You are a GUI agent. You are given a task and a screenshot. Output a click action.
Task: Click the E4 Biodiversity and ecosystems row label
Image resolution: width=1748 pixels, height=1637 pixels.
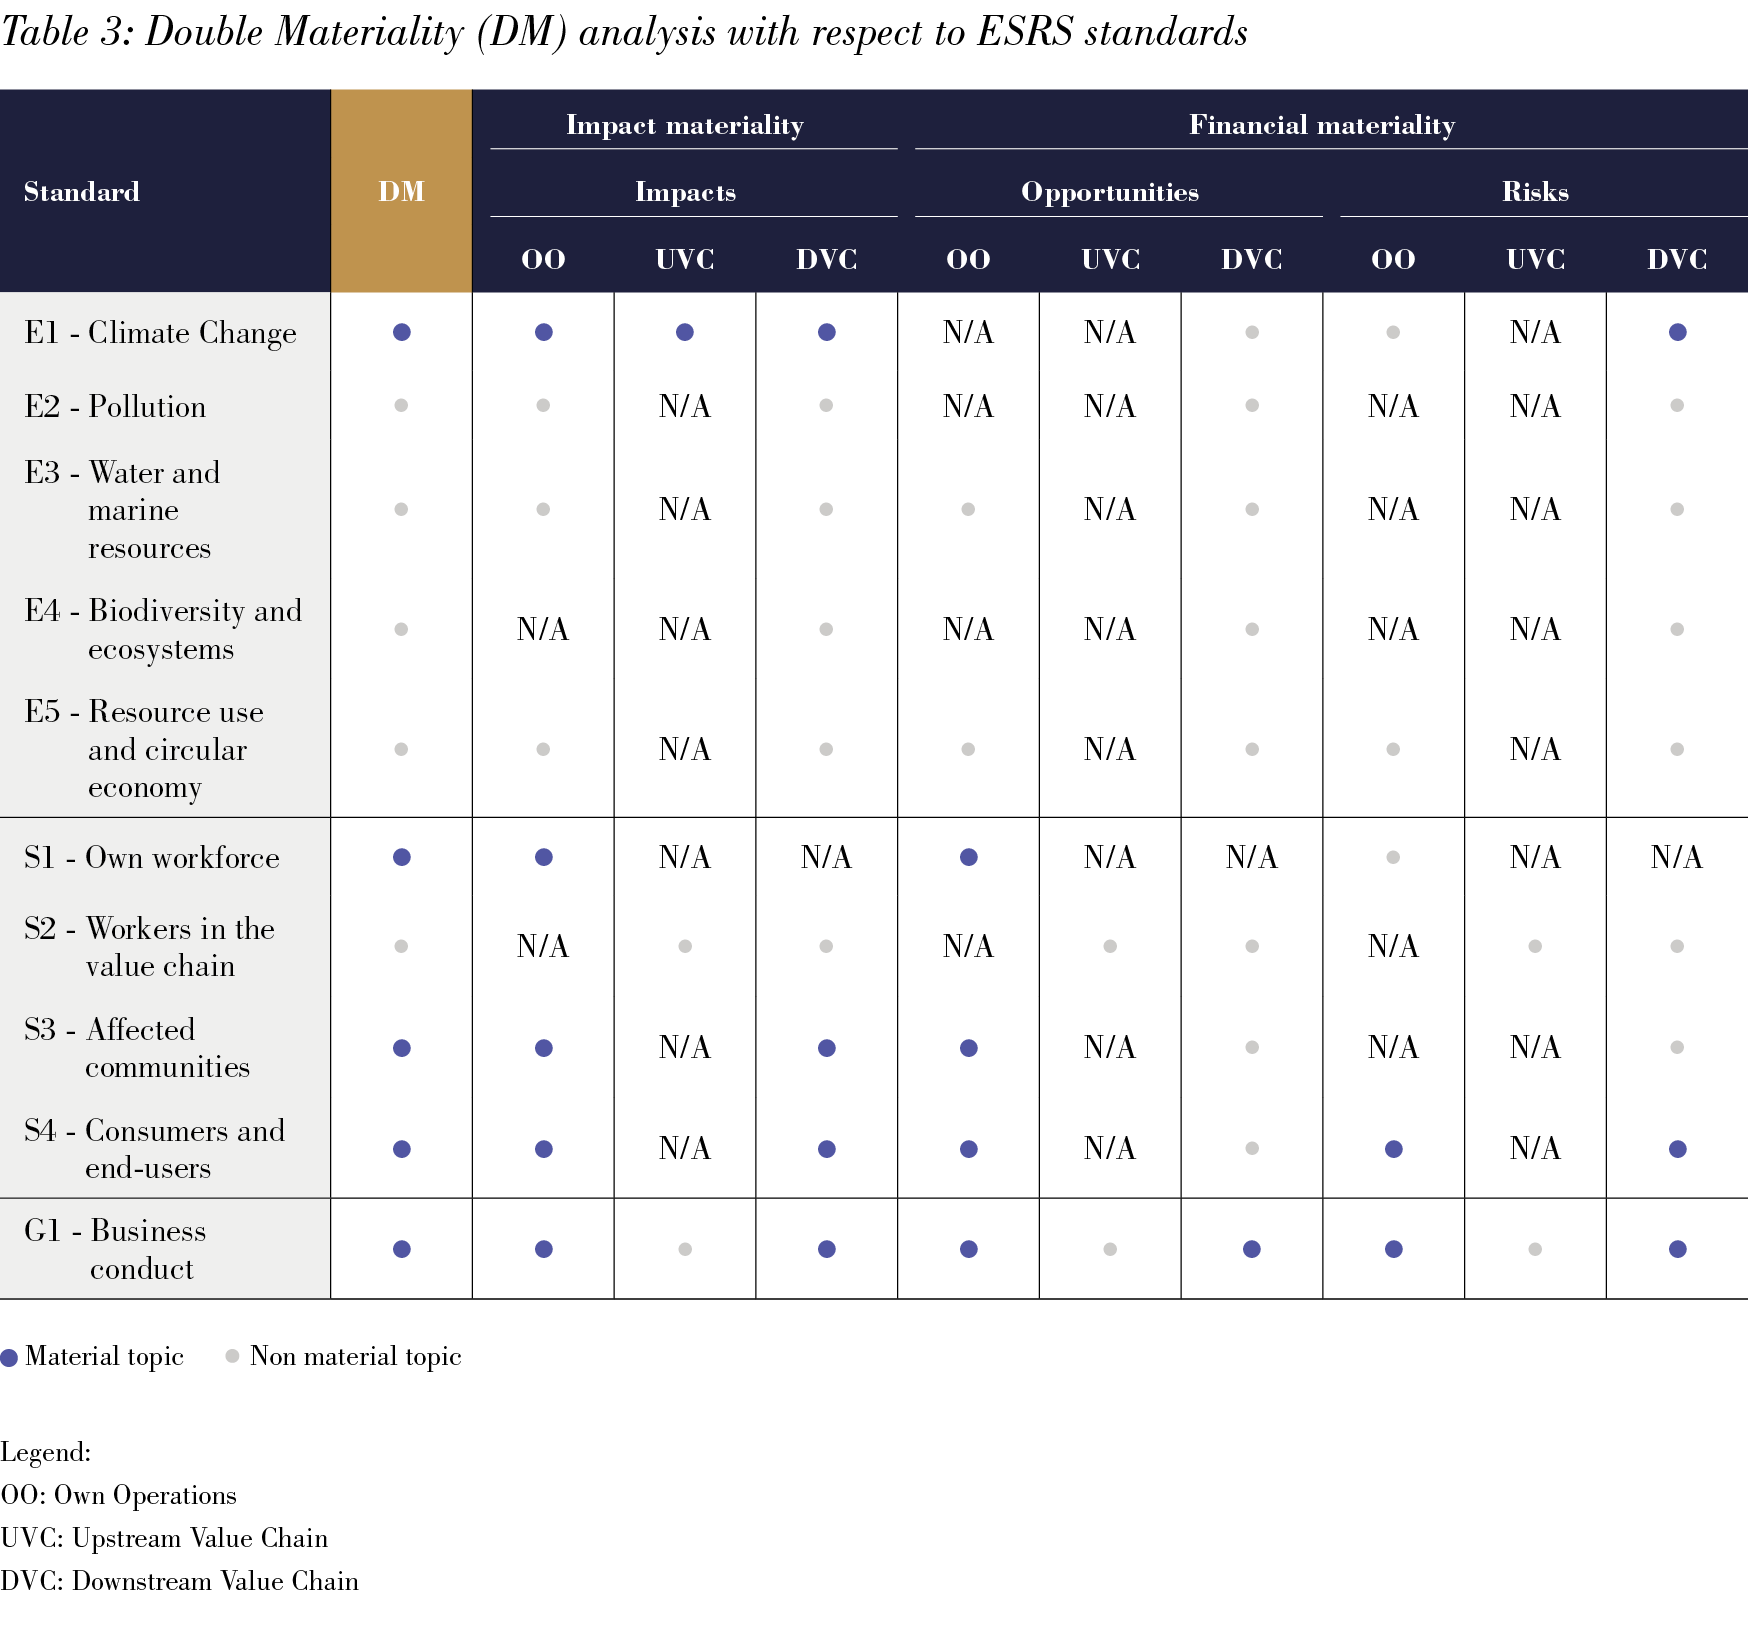(163, 629)
